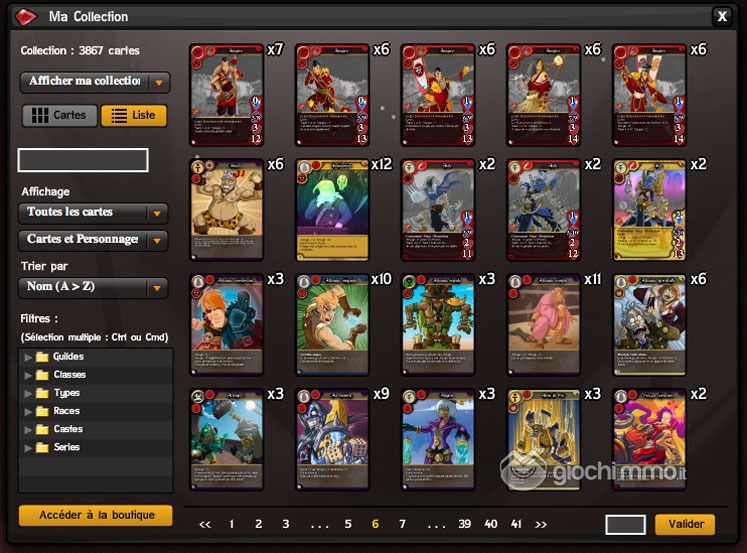Focus the card search text field
This screenshot has width=747, height=553.
[83, 160]
